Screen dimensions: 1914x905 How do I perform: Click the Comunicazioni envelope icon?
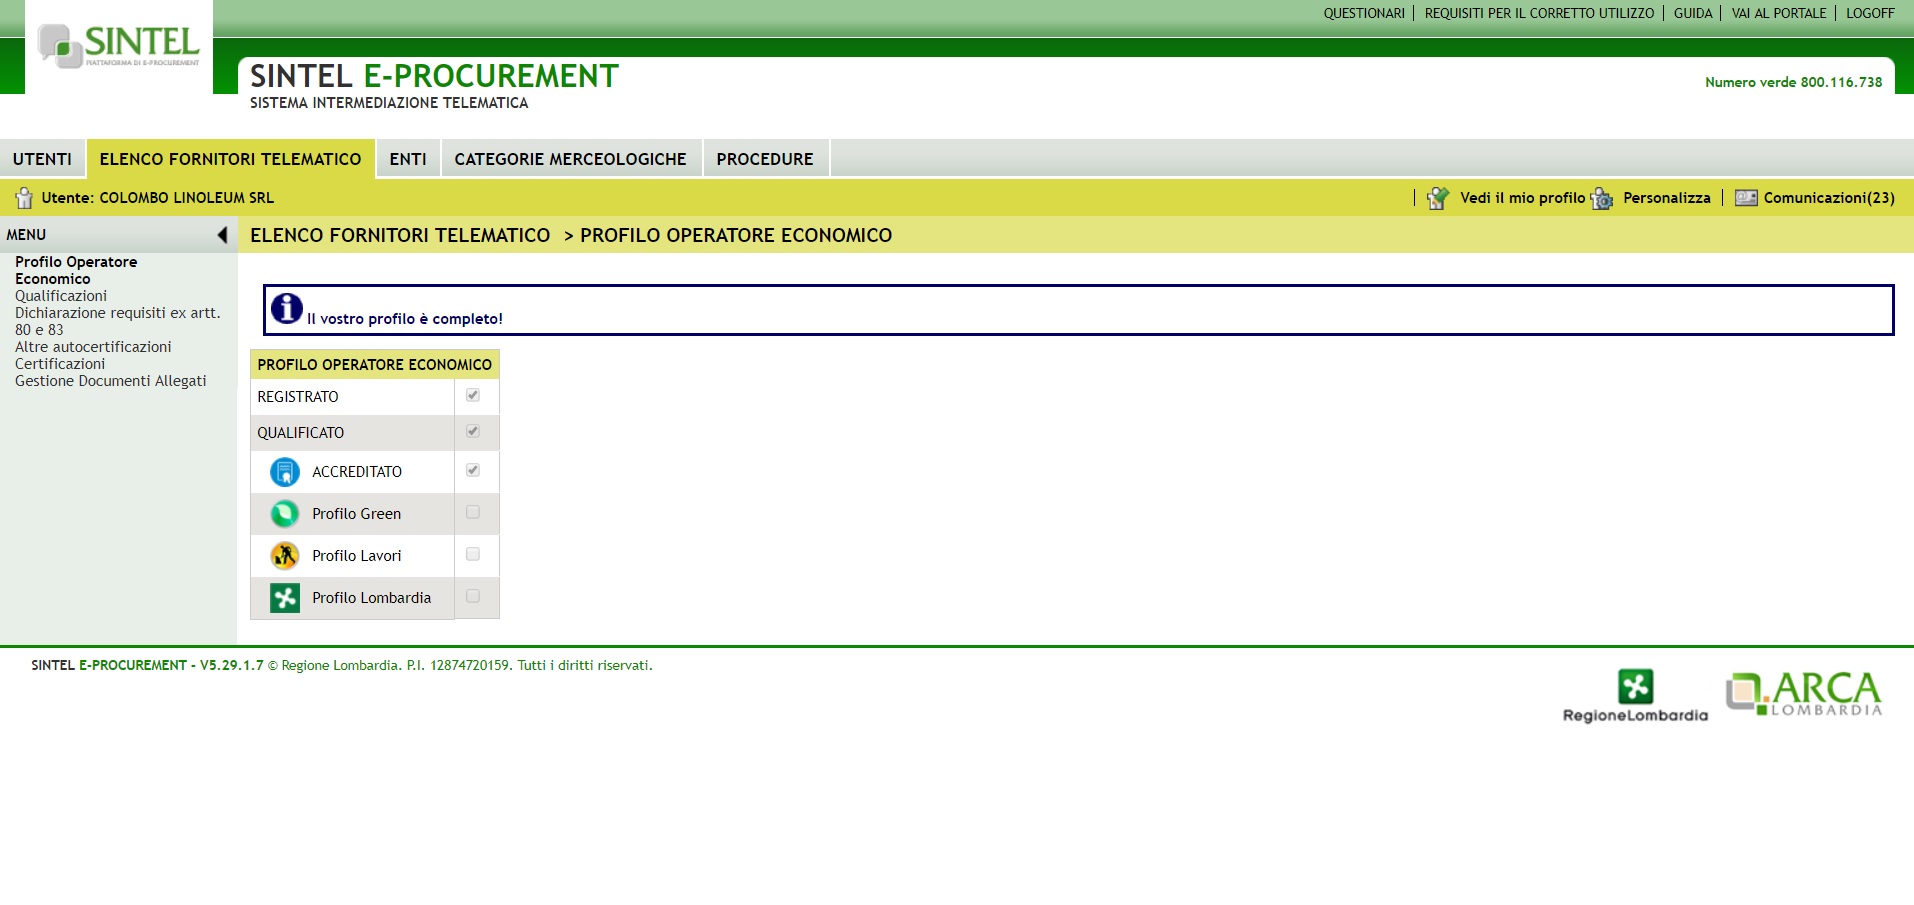coord(1746,198)
